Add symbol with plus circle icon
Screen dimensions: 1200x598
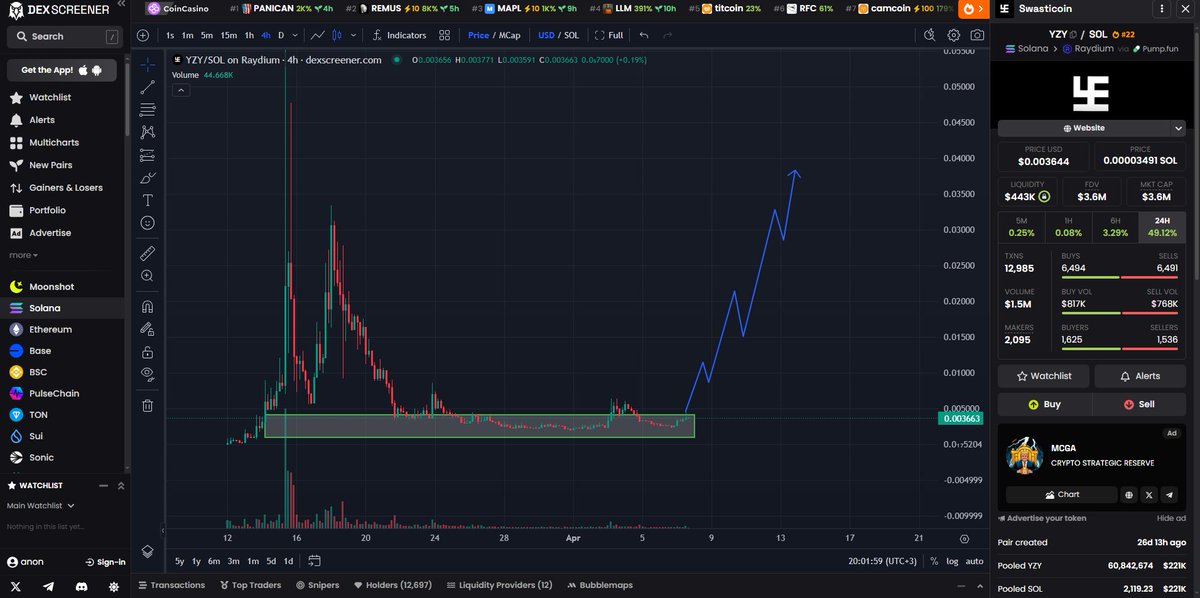[143, 35]
